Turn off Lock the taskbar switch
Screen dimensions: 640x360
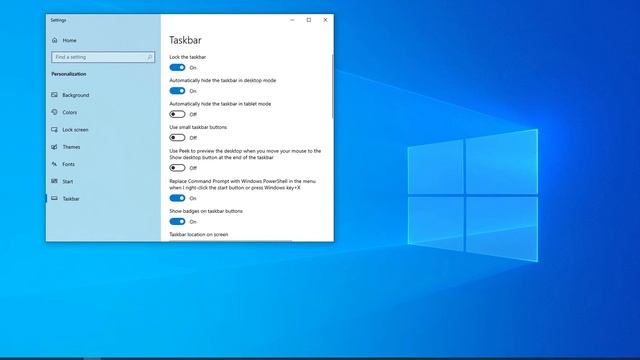tap(177, 67)
